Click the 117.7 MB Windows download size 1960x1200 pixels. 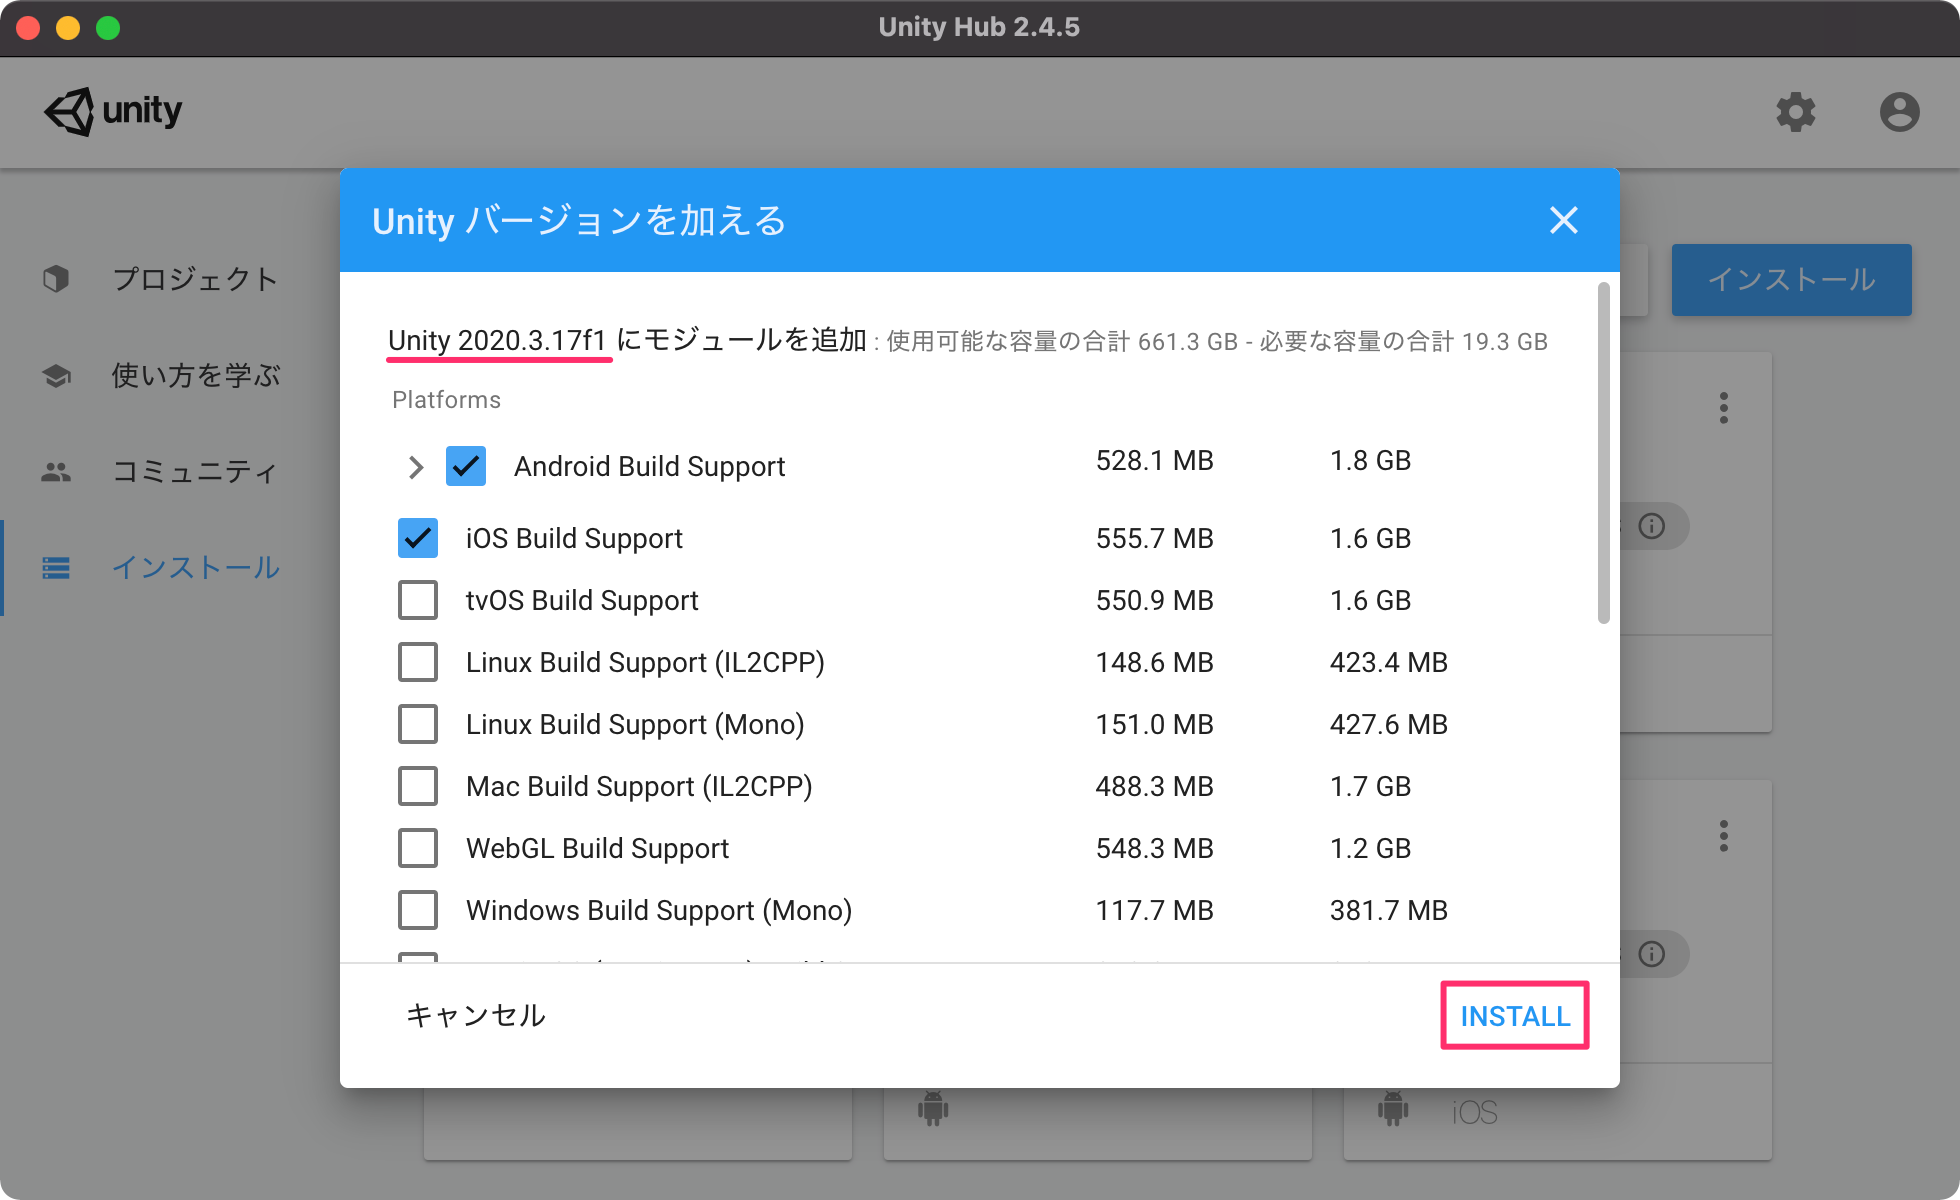(1155, 910)
